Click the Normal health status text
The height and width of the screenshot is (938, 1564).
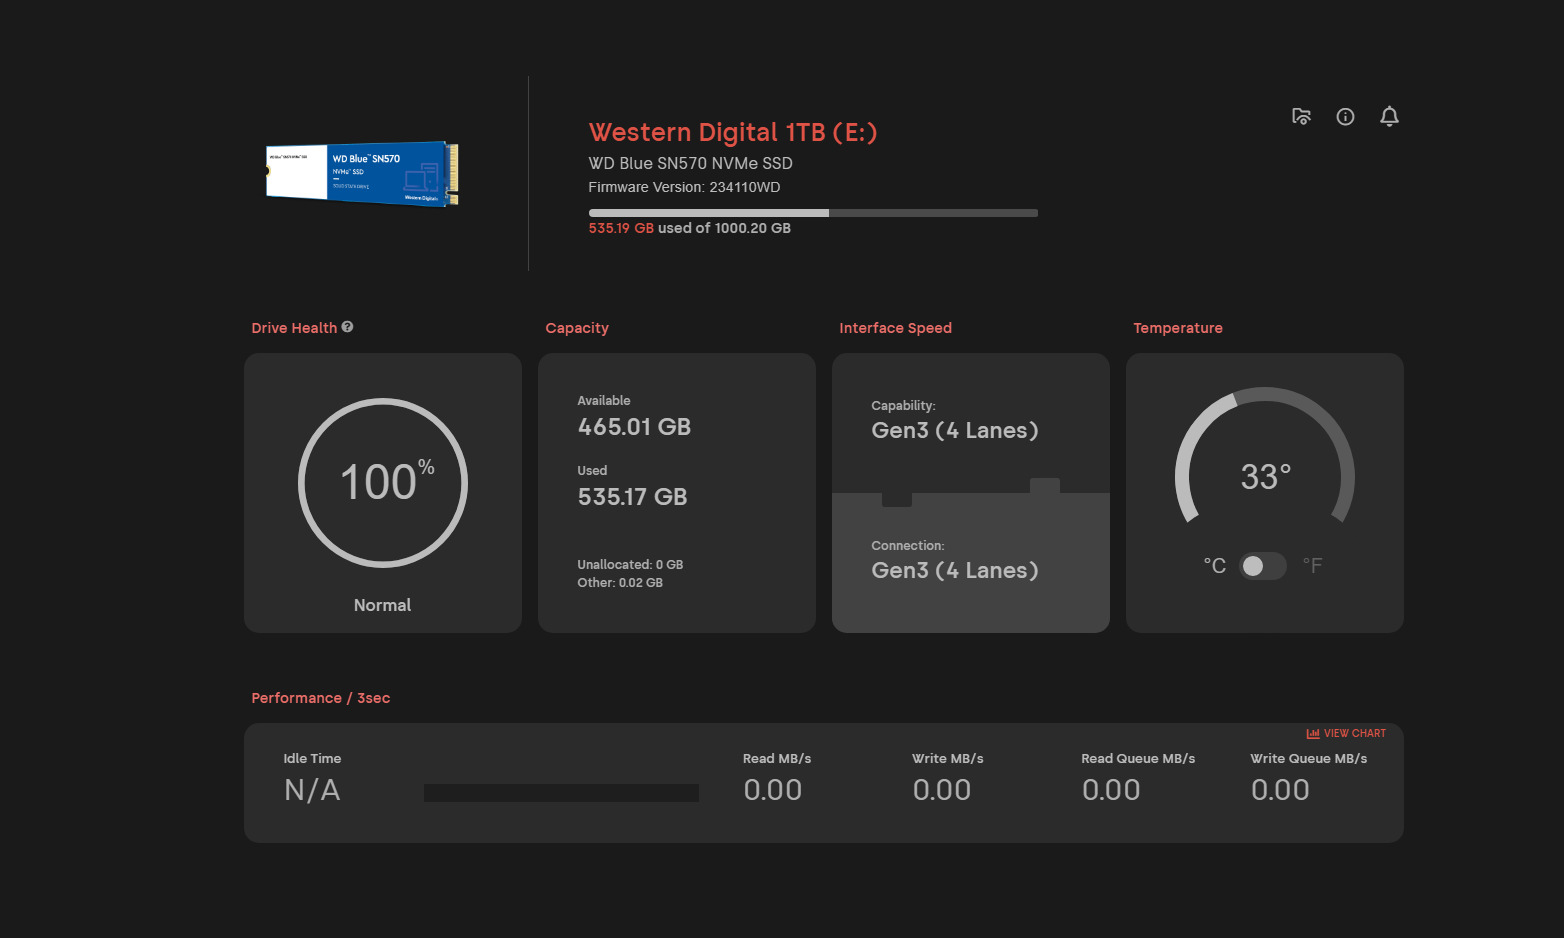(382, 605)
